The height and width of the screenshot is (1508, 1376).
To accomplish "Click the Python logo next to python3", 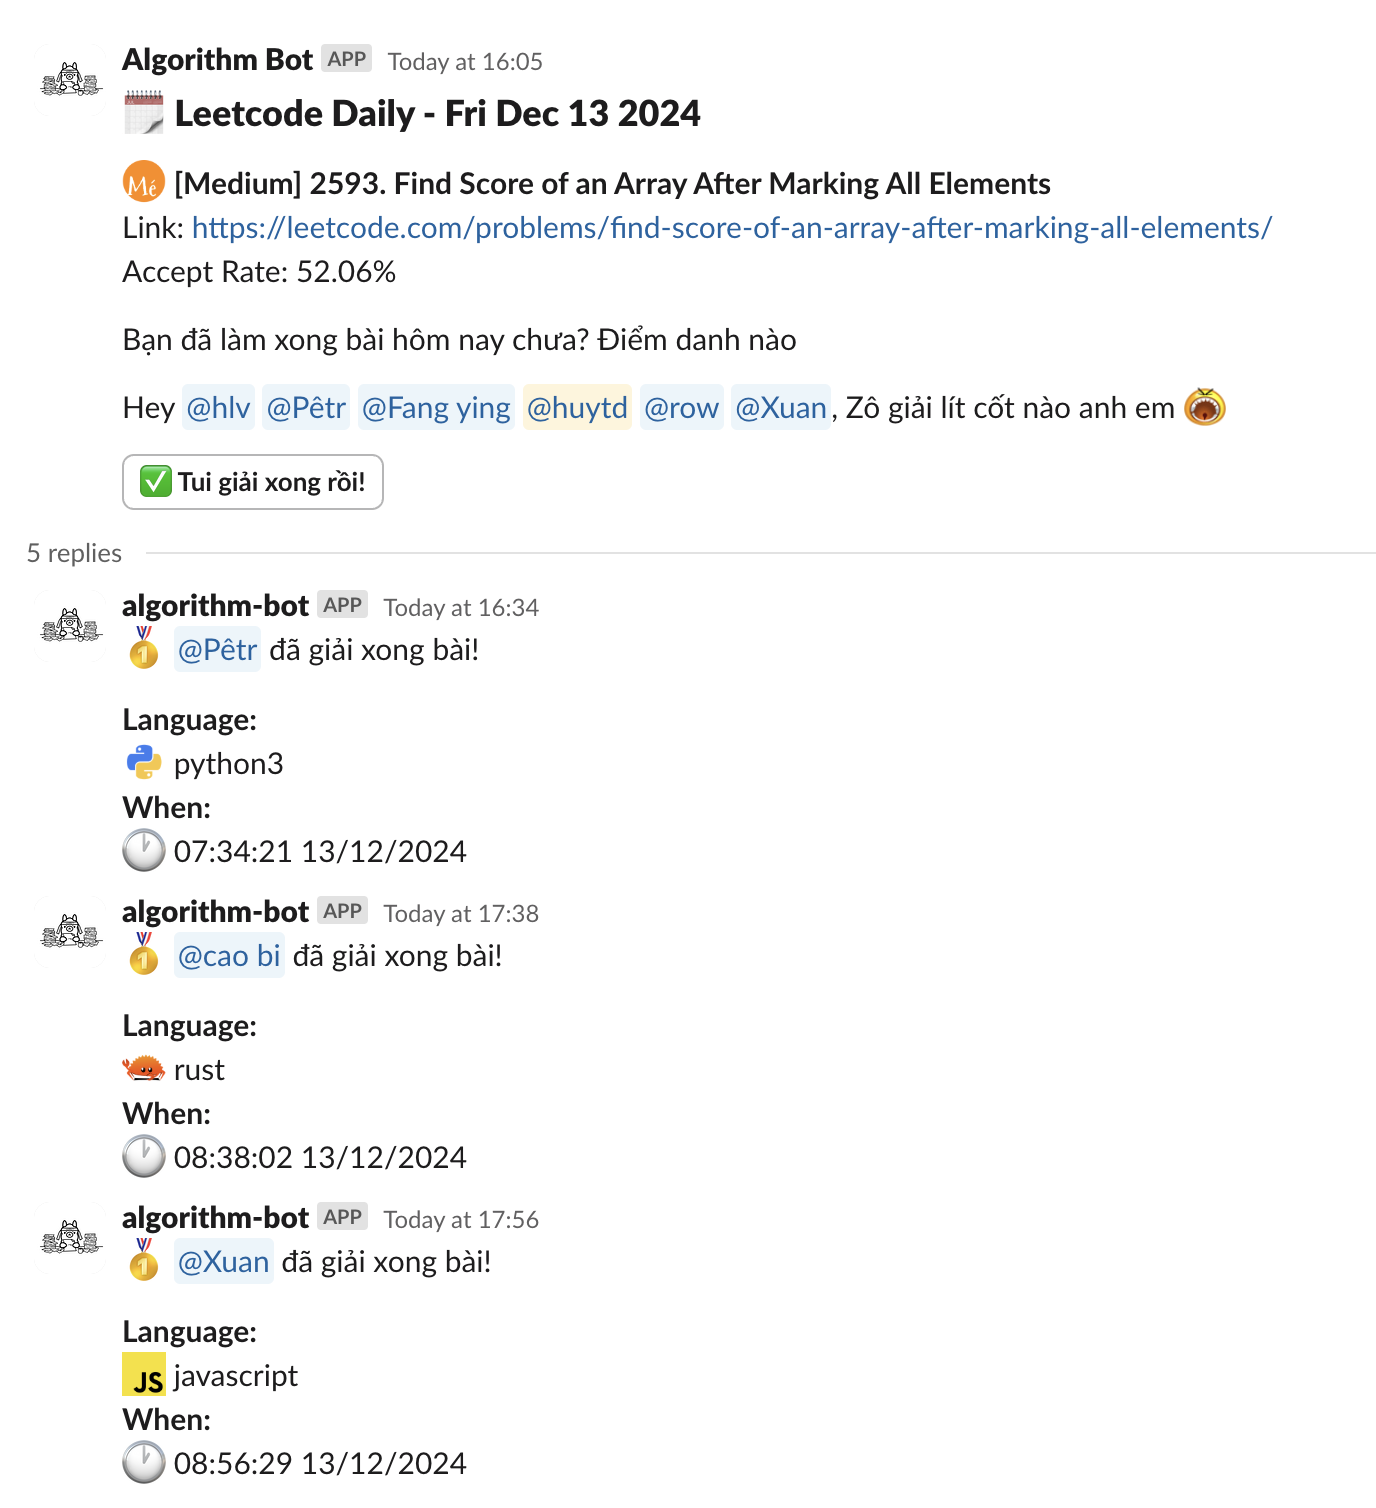I will [144, 763].
